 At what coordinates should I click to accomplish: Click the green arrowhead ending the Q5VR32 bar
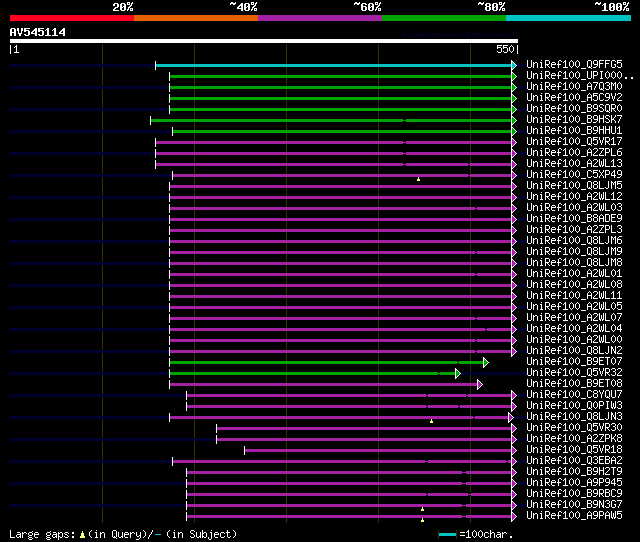pos(458,373)
